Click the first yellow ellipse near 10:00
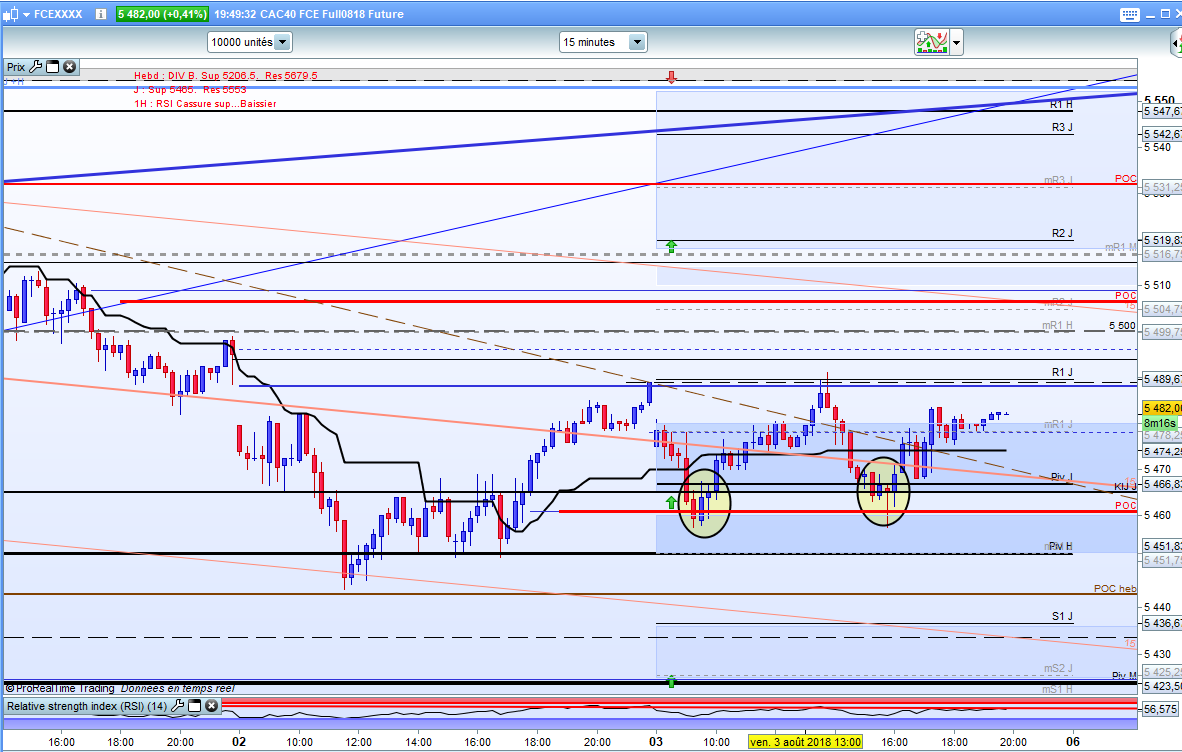 (705, 503)
